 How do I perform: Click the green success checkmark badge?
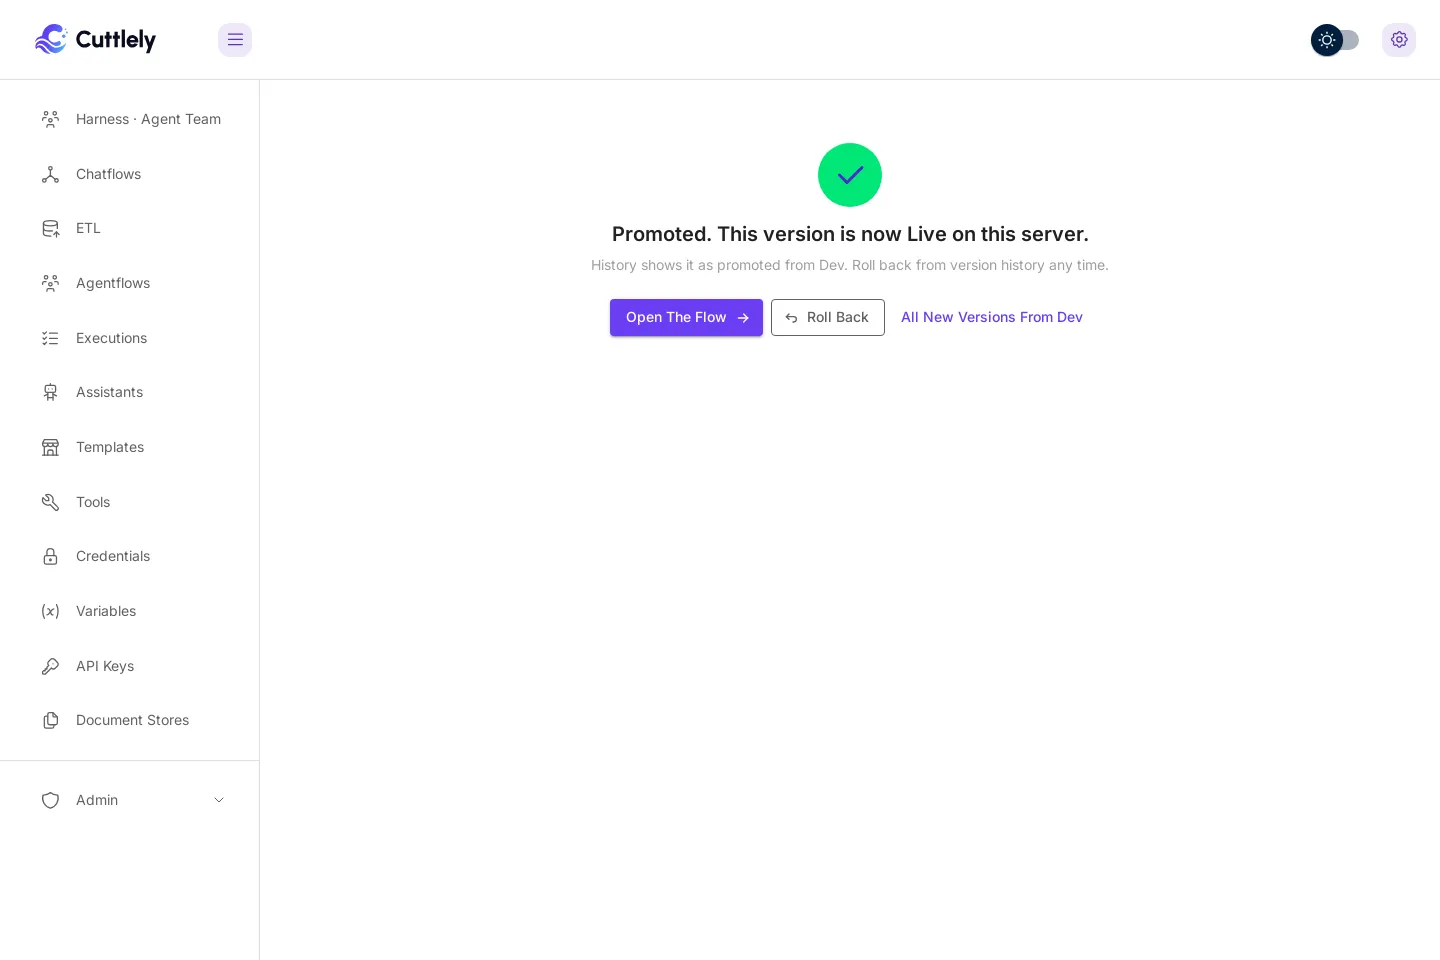(850, 175)
